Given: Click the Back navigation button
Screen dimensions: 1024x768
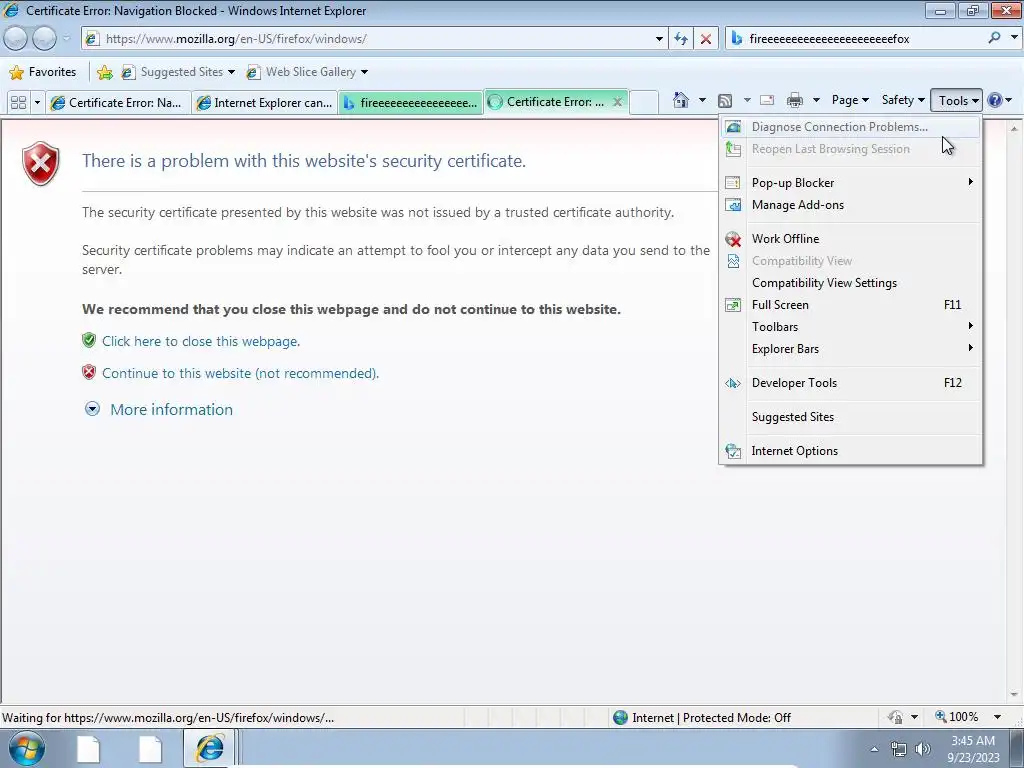Looking at the screenshot, I should [15, 39].
